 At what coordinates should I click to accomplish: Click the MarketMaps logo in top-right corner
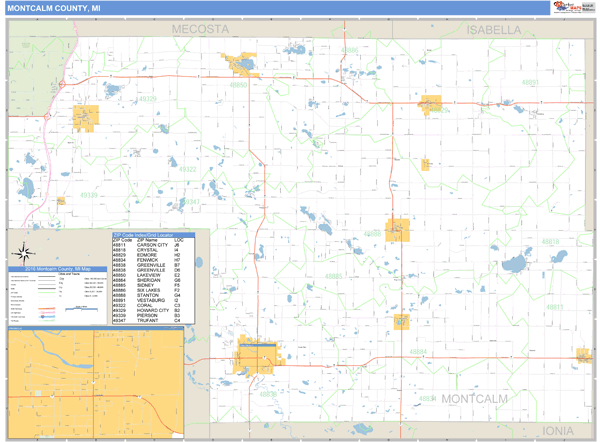click(x=570, y=8)
